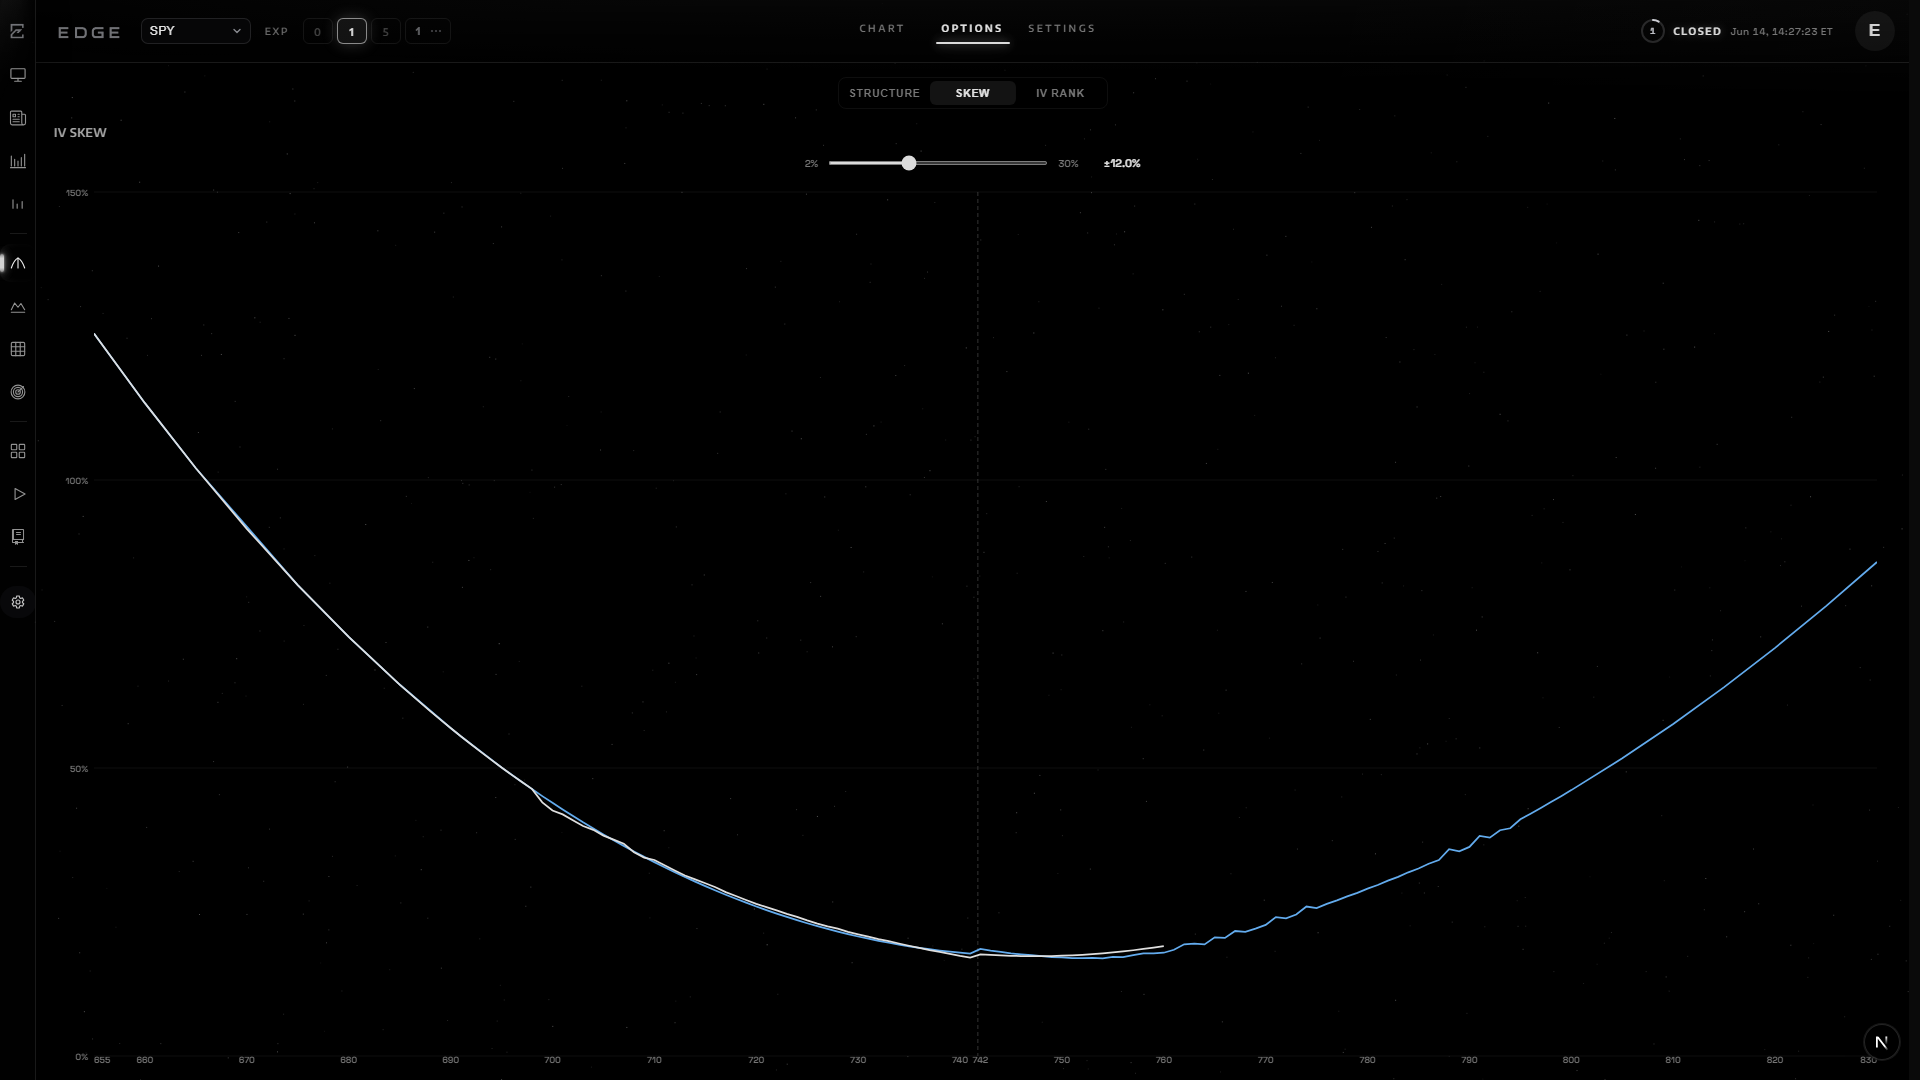Open the news feed icon in the sidebar
The width and height of the screenshot is (1920, 1080).
coord(17,118)
